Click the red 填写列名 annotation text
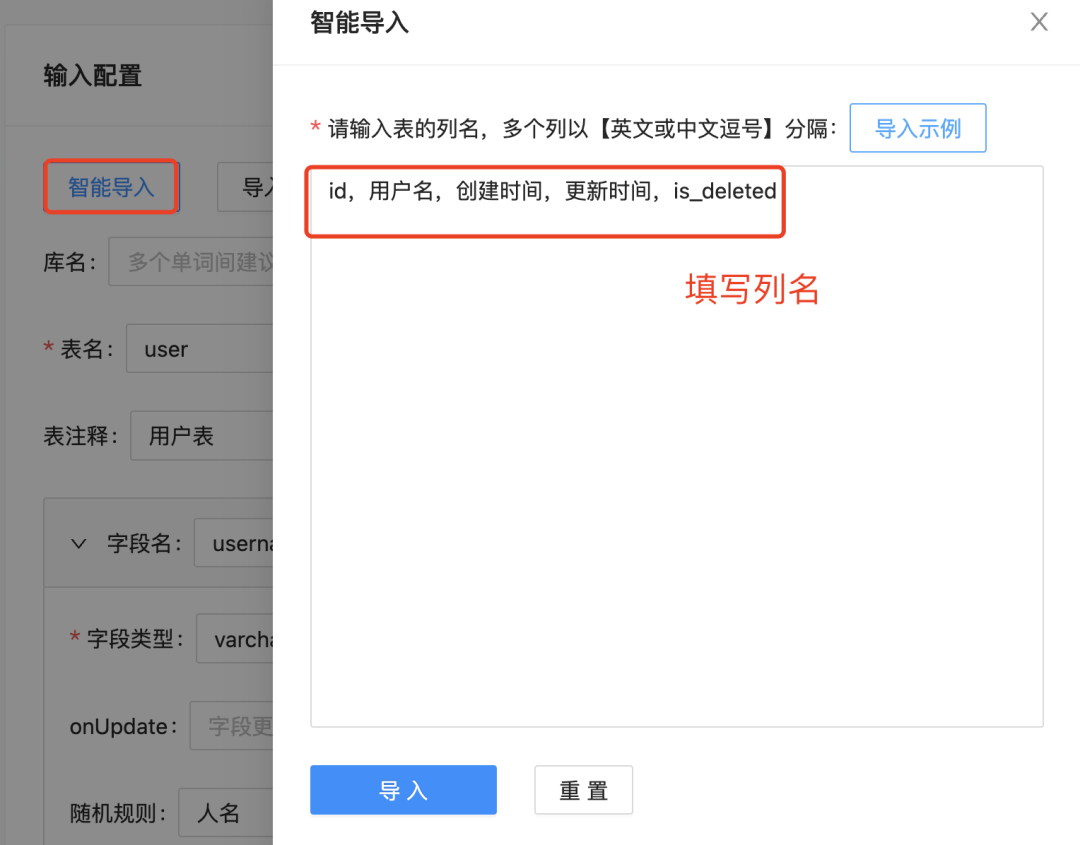Viewport: 1080px width, 845px height. (752, 289)
